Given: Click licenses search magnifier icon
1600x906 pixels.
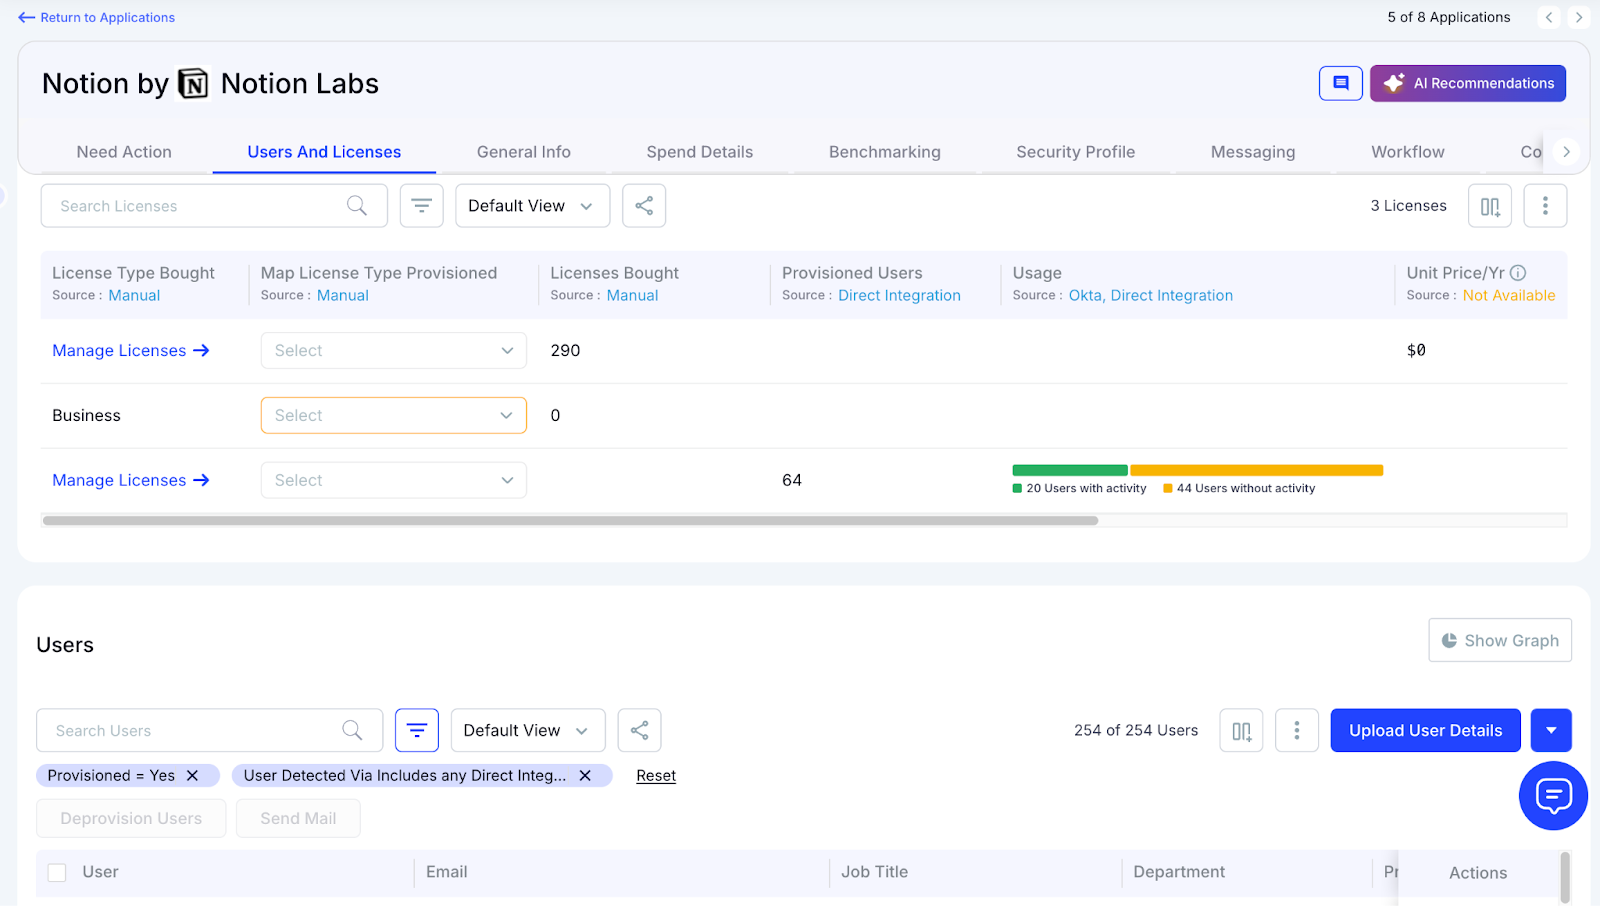Looking at the screenshot, I should [357, 206].
